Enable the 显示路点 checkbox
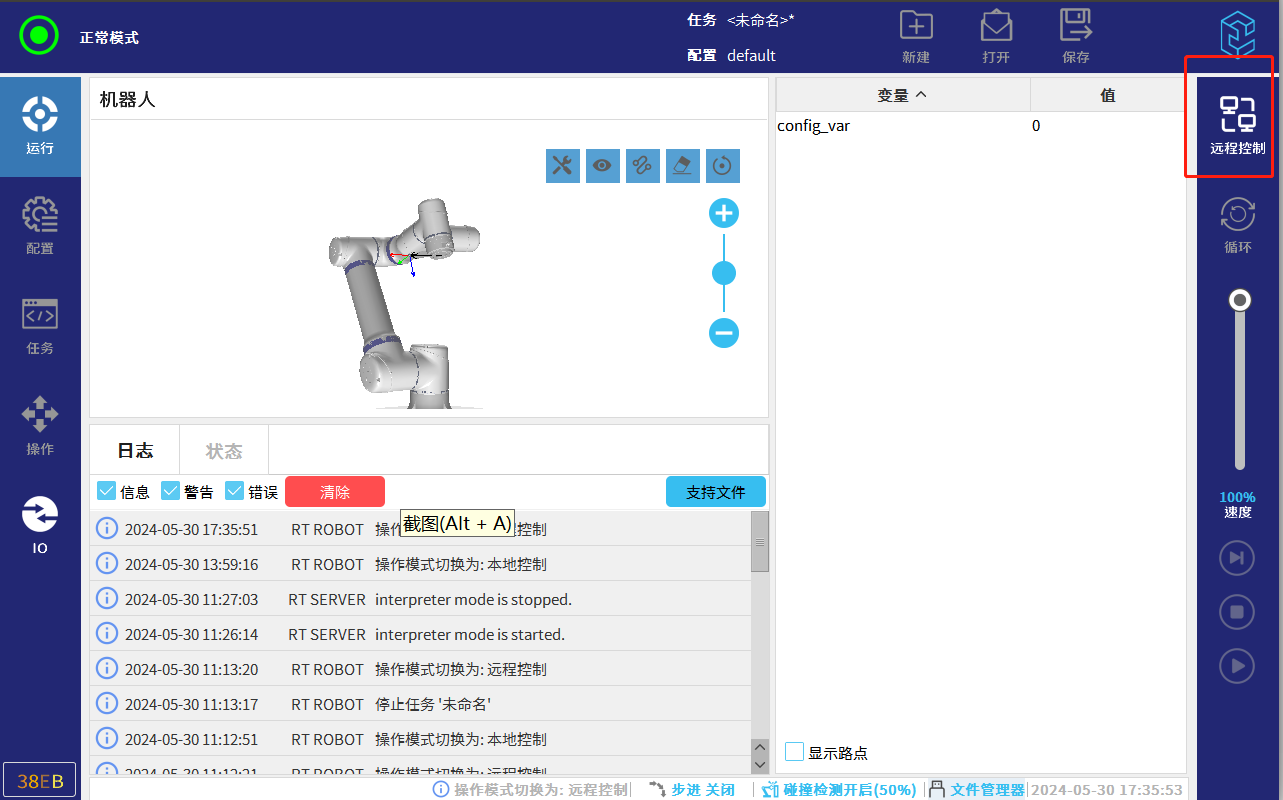The image size is (1283, 800). pos(795,752)
